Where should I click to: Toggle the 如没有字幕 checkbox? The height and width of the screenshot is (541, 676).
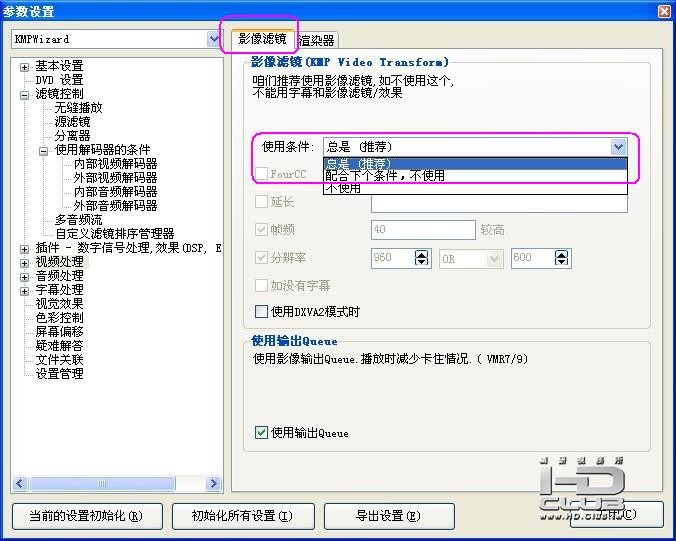261,285
